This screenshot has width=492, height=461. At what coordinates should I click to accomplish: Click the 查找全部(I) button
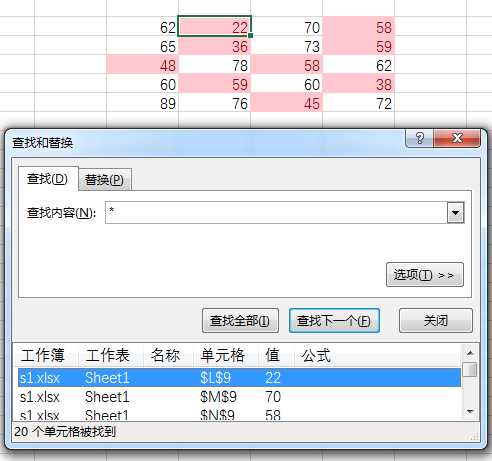click(x=240, y=321)
